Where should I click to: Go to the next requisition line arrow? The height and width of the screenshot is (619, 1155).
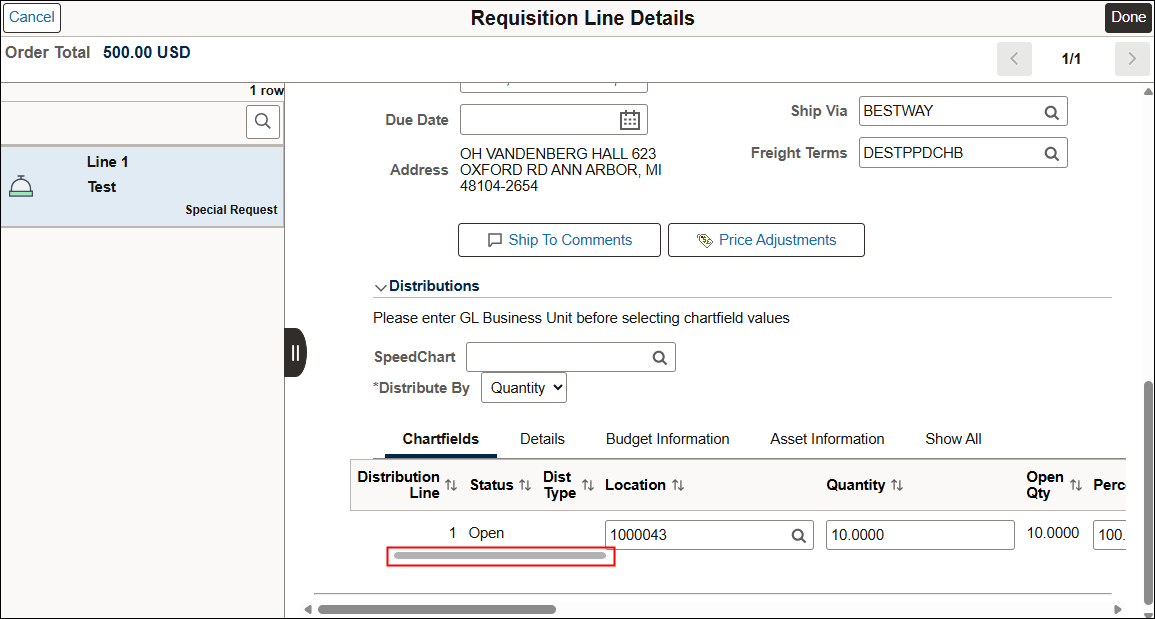(x=1131, y=59)
